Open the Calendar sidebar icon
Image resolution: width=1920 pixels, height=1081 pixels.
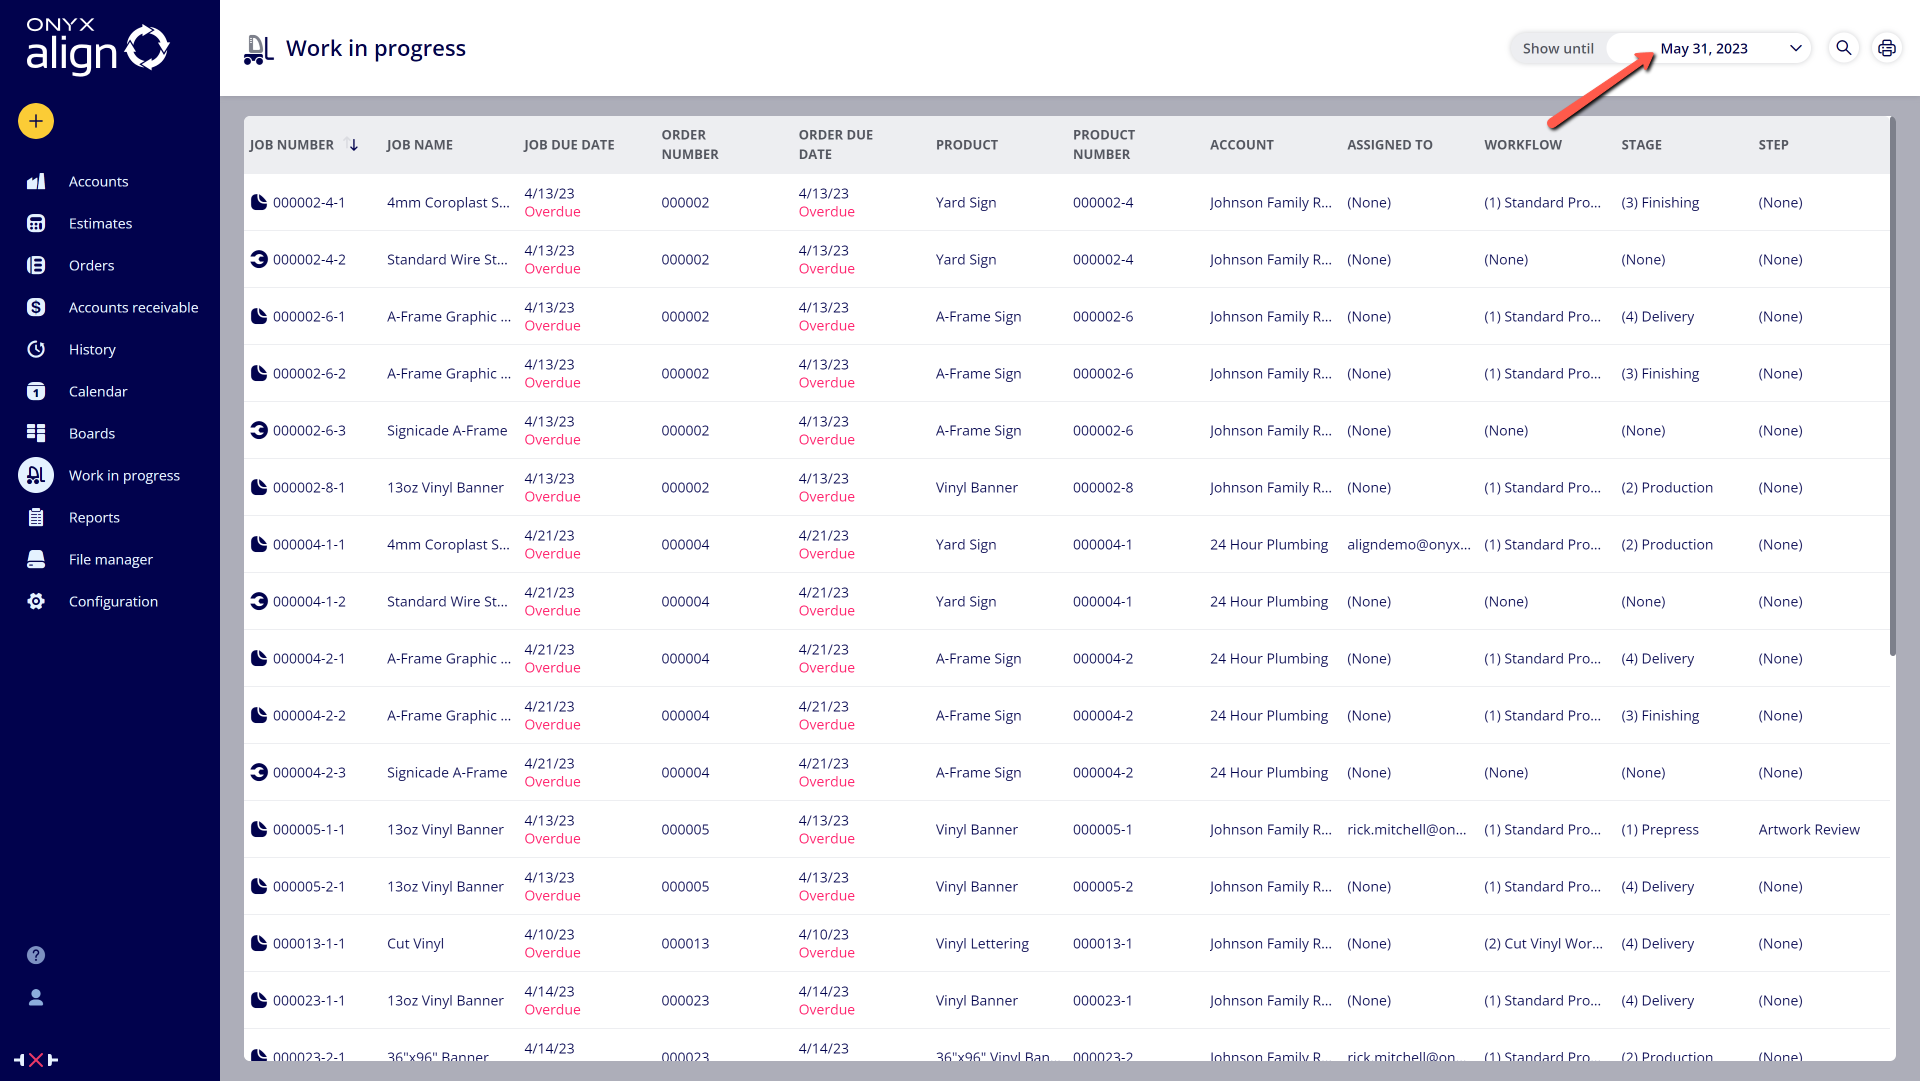(36, 391)
